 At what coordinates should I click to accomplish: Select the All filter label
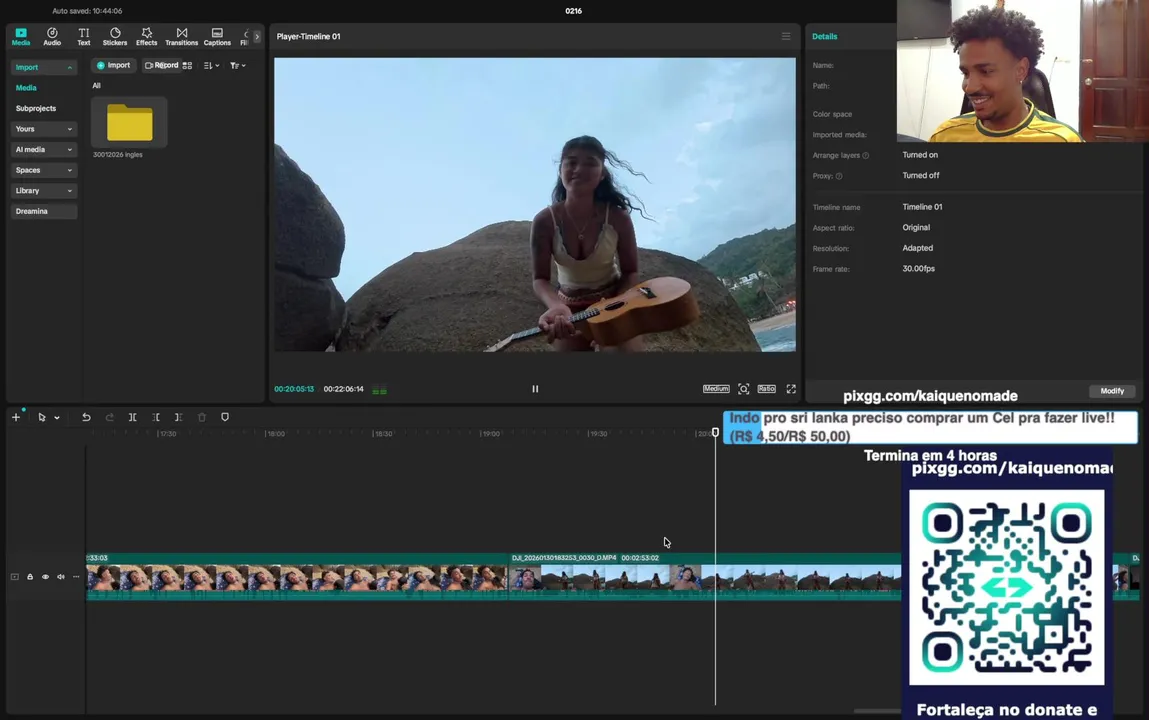(96, 86)
